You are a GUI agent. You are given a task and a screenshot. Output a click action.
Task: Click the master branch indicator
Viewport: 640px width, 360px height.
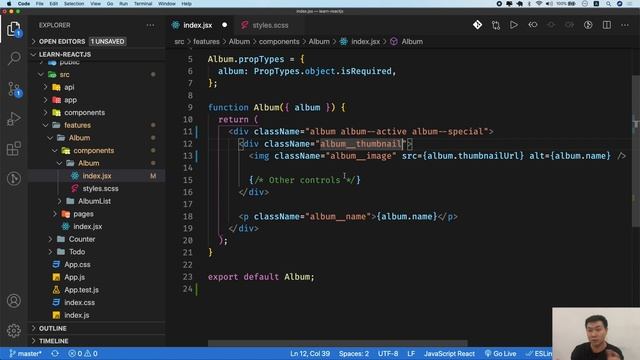25,353
